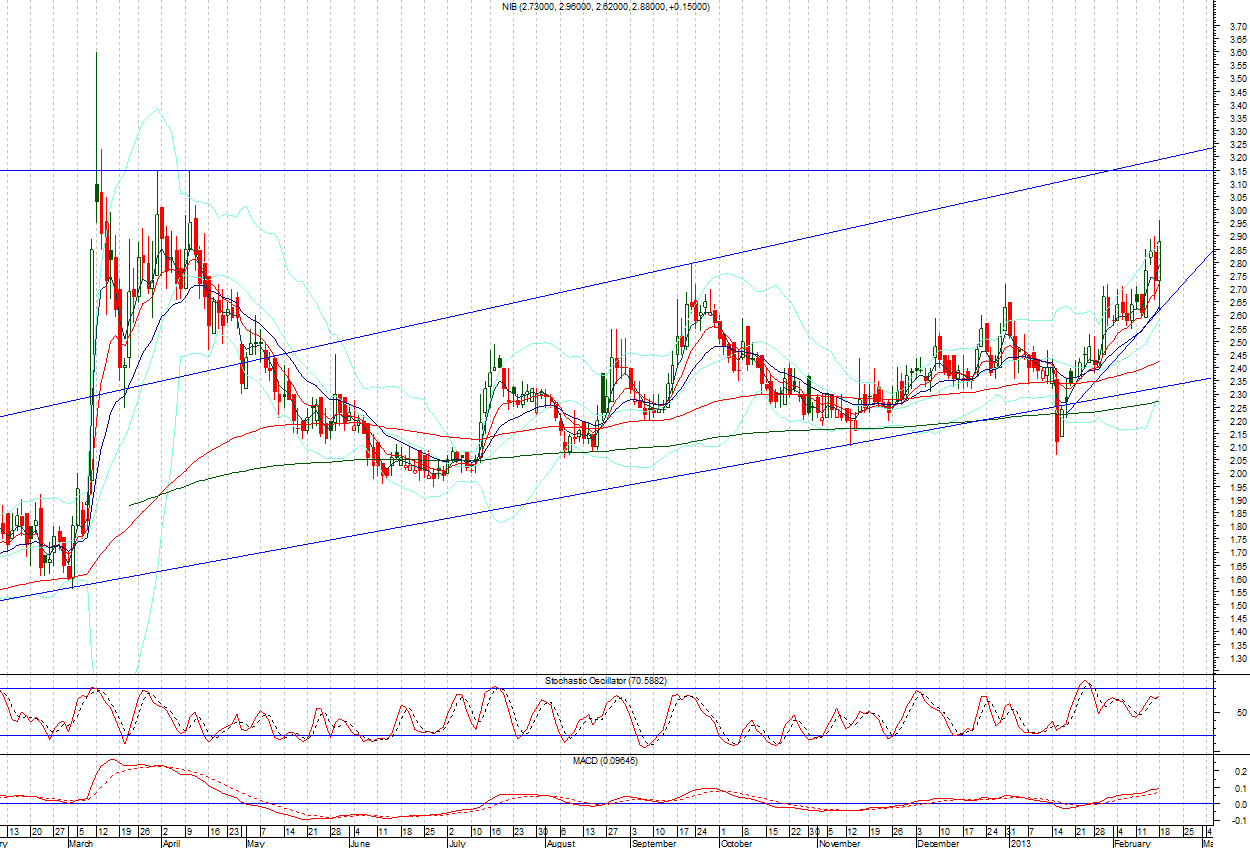This screenshot has height=848, width=1250.
Task: Click the 1.30 price axis label
Action: 1237,659
